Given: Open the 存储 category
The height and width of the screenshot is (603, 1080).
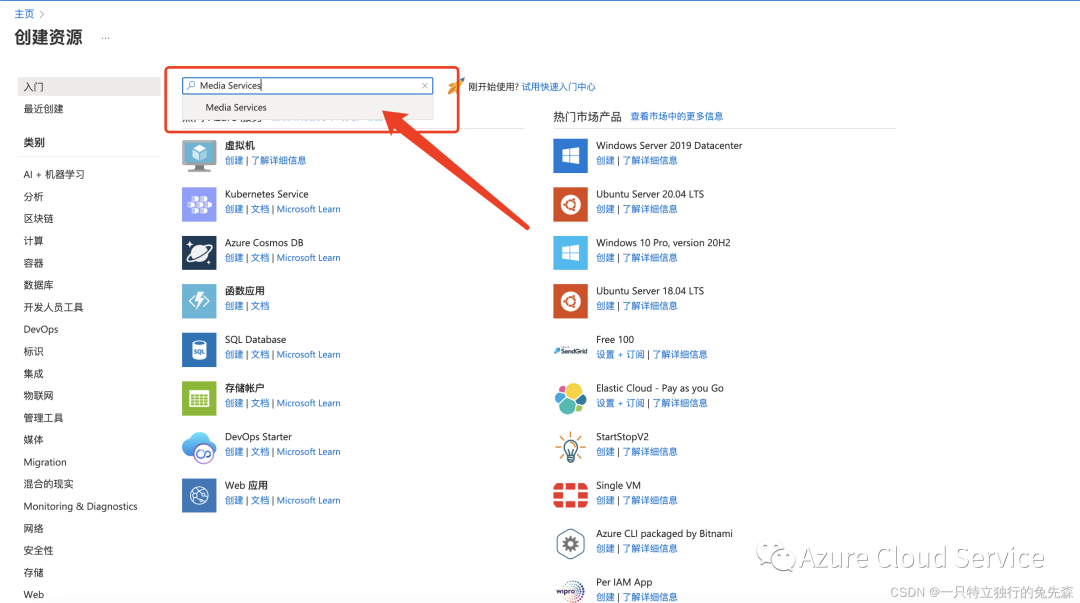Looking at the screenshot, I should 33,573.
